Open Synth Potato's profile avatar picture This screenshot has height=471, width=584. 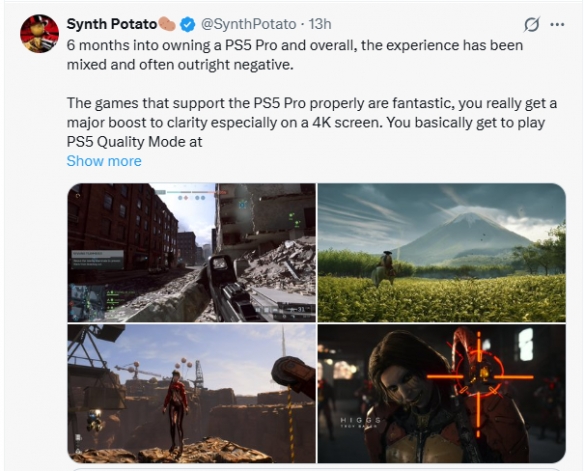click(39, 34)
